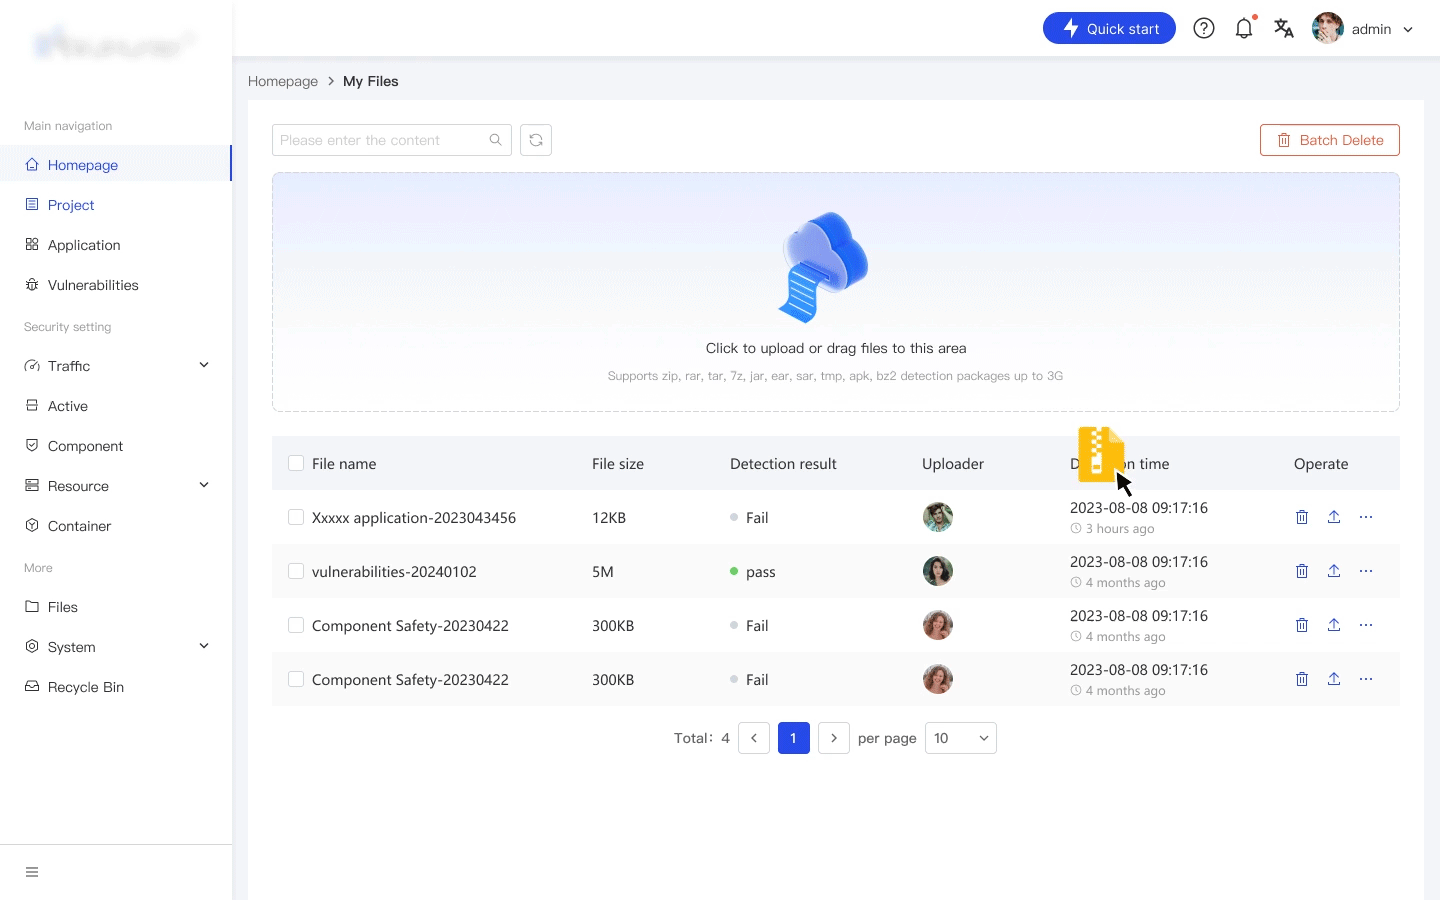
Task: Click Homepage breadcrumb link
Action: tap(283, 81)
